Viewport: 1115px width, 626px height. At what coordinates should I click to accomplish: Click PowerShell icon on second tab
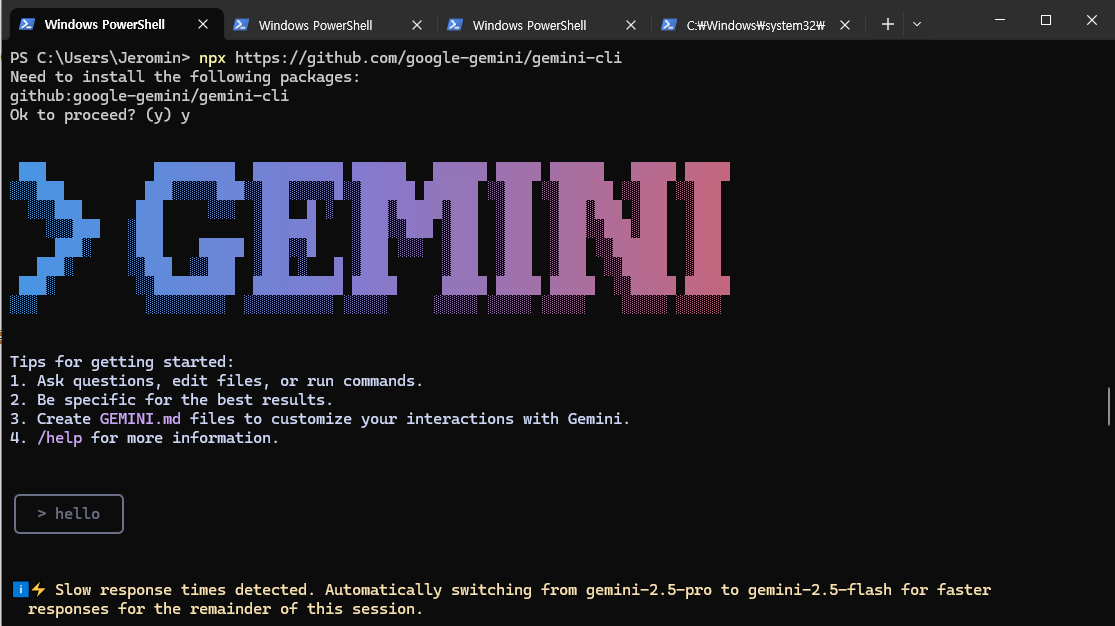tap(241, 25)
